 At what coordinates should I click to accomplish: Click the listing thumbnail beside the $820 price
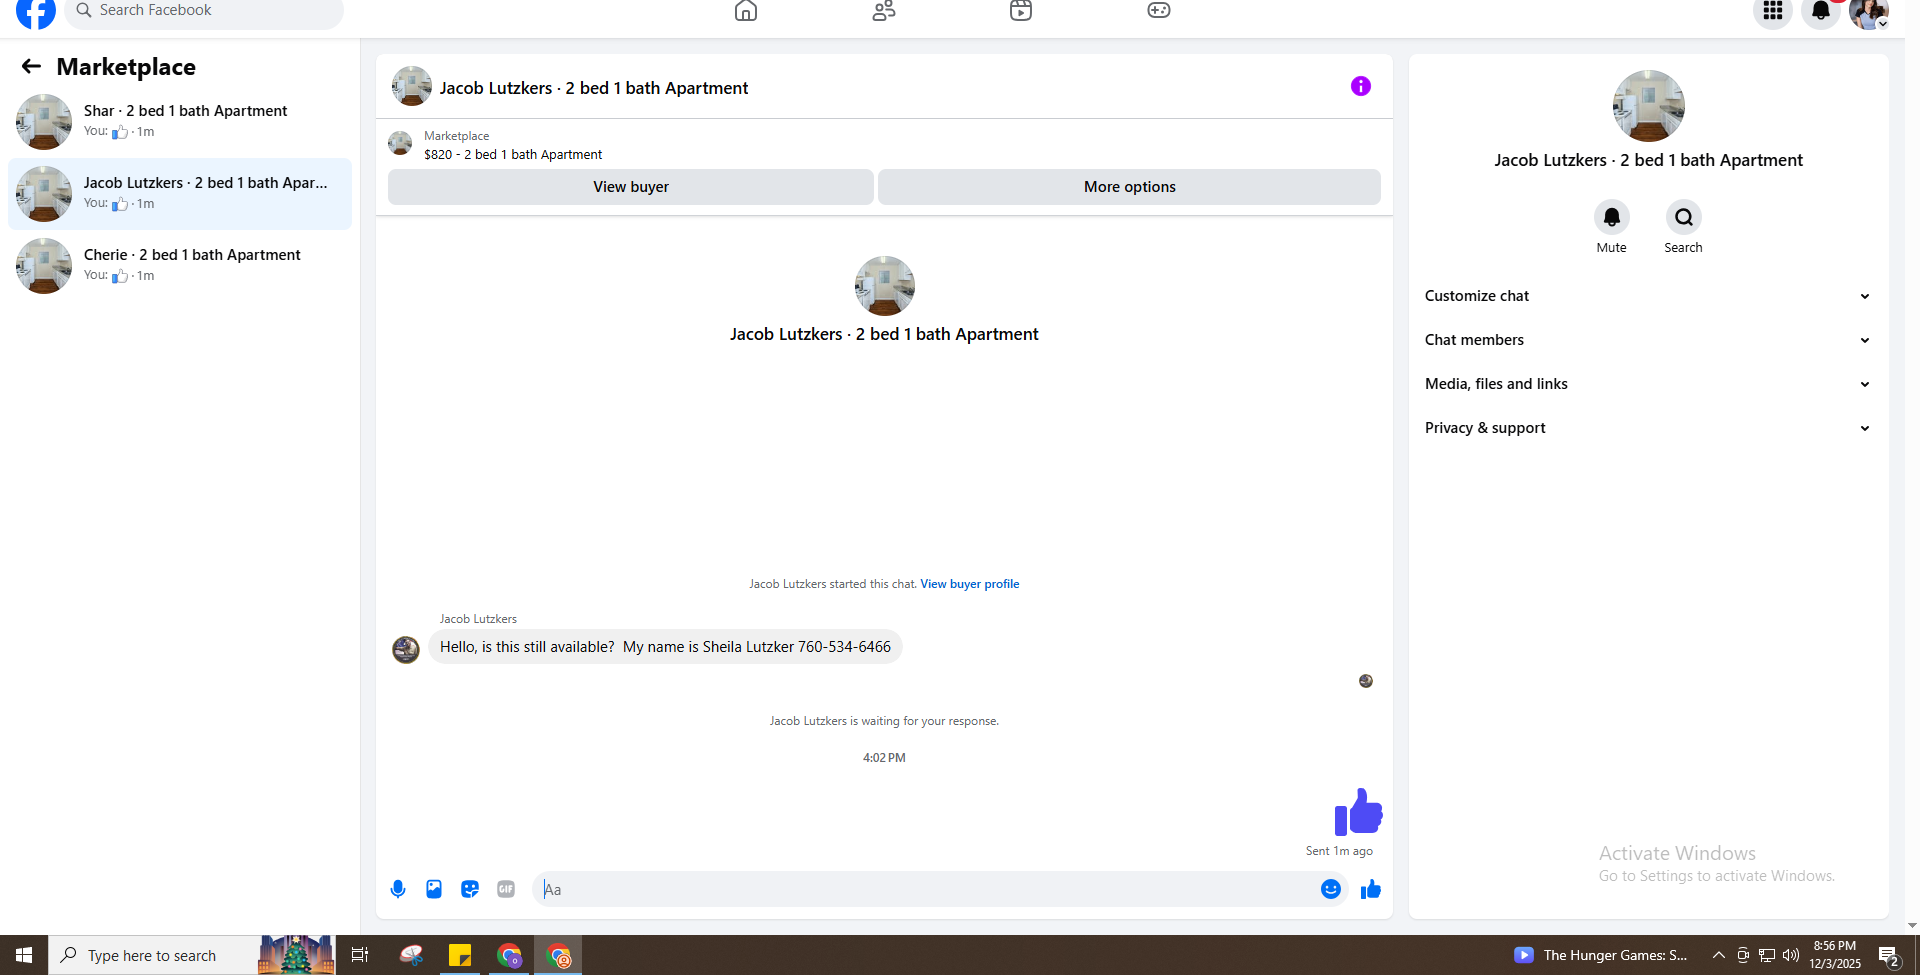(x=400, y=144)
